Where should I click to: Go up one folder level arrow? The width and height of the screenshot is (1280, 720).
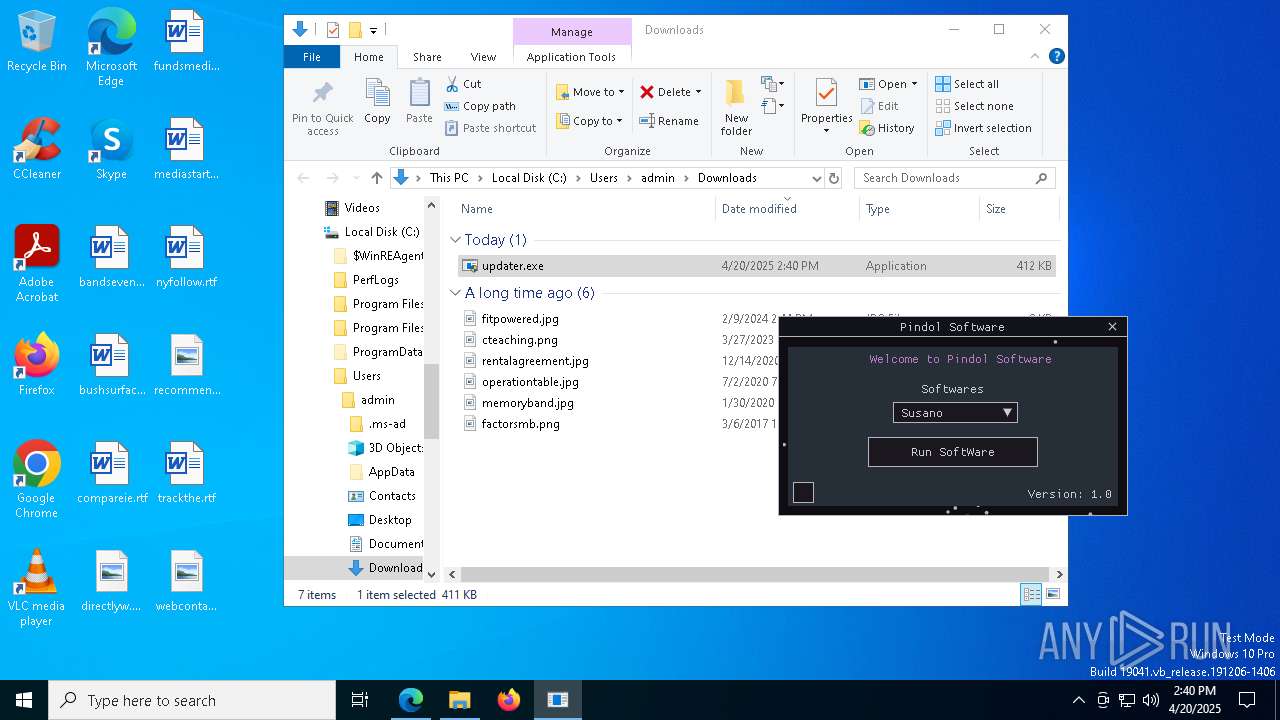click(377, 178)
